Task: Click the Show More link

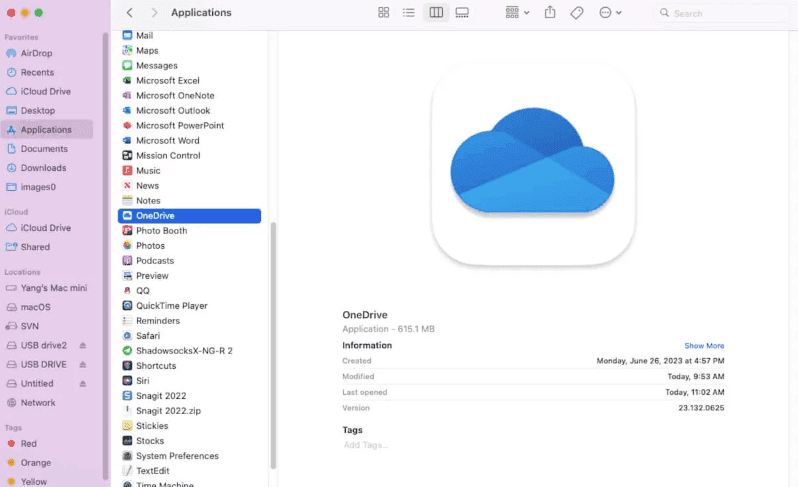Action: (704, 346)
